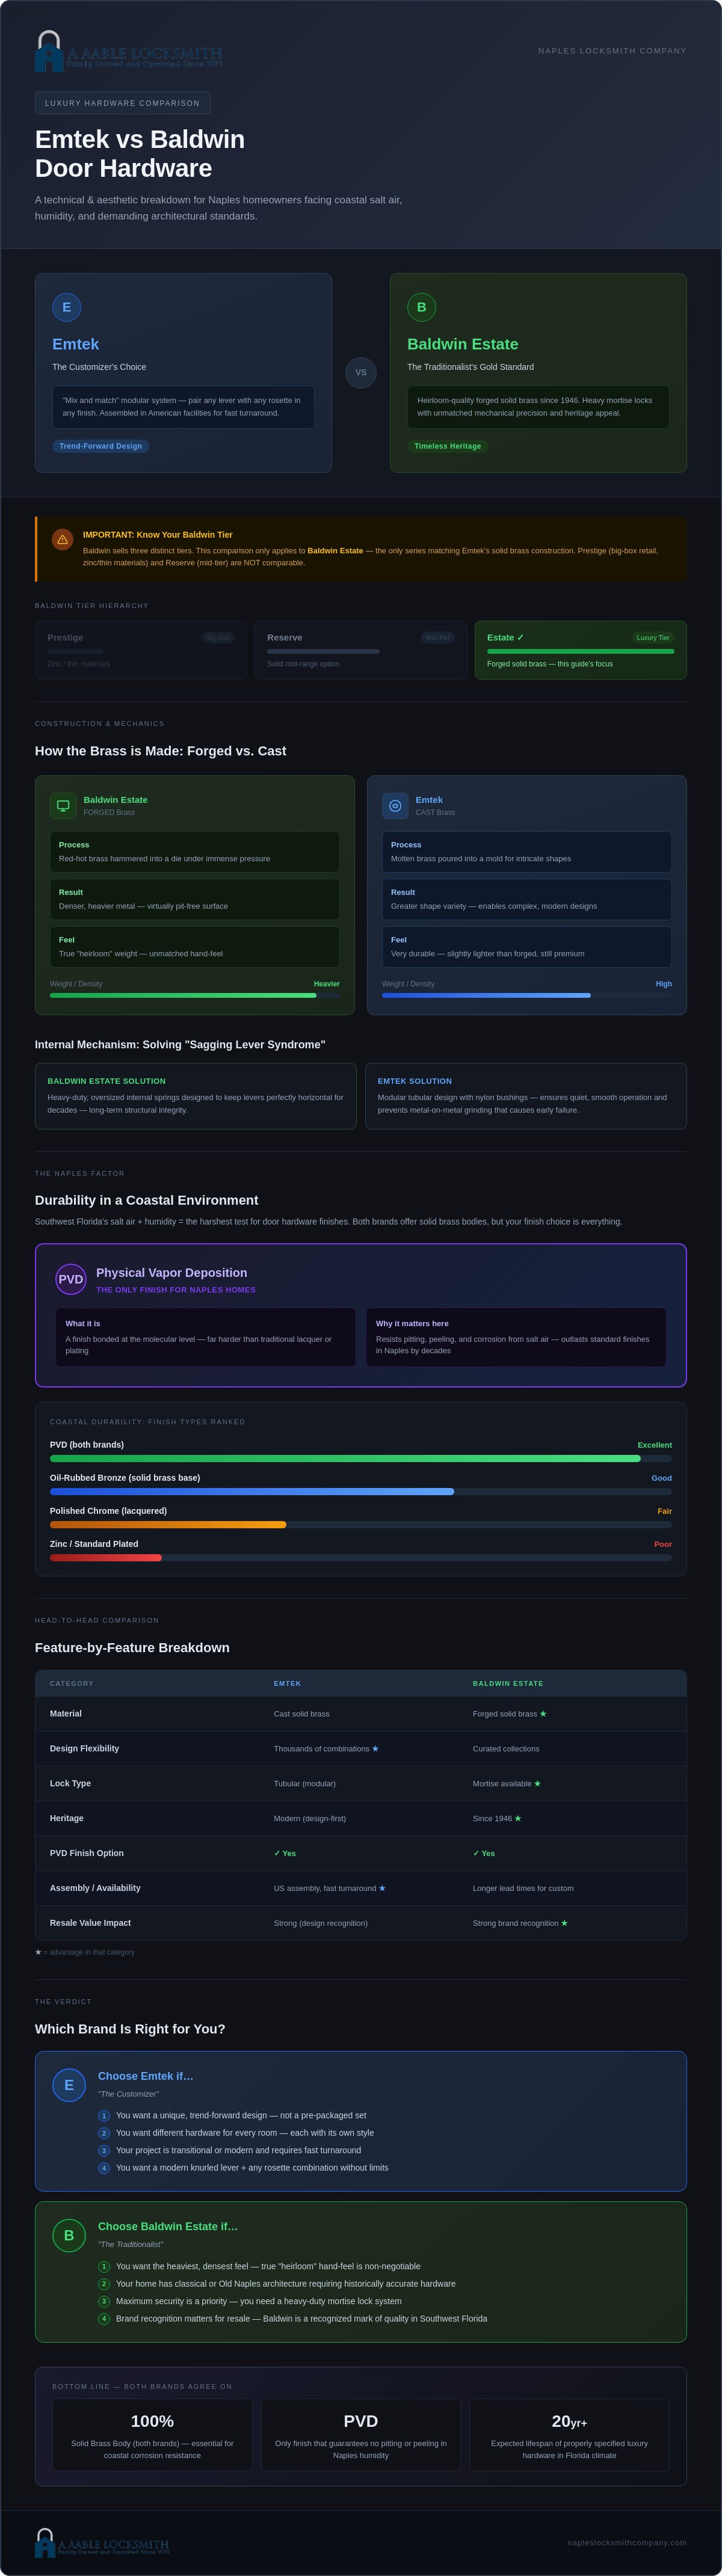
Task: Click the purple PVD circle icon
Action: coord(71,1279)
